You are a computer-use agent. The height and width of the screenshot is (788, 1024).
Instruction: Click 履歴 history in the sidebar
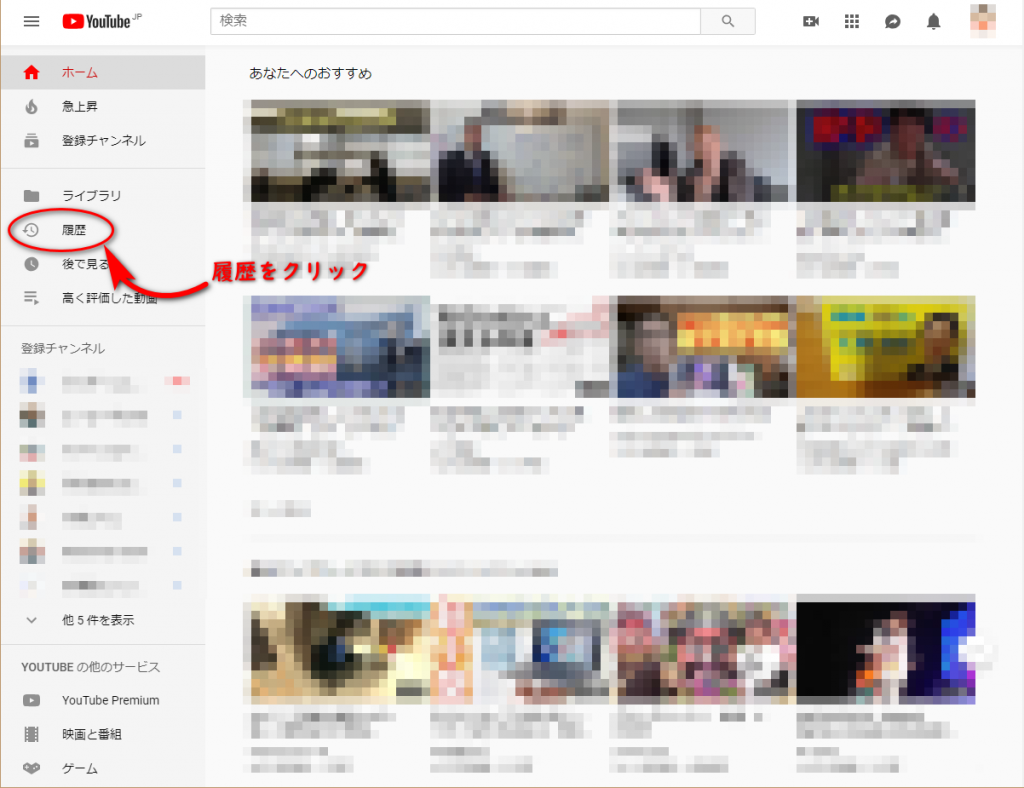74,230
